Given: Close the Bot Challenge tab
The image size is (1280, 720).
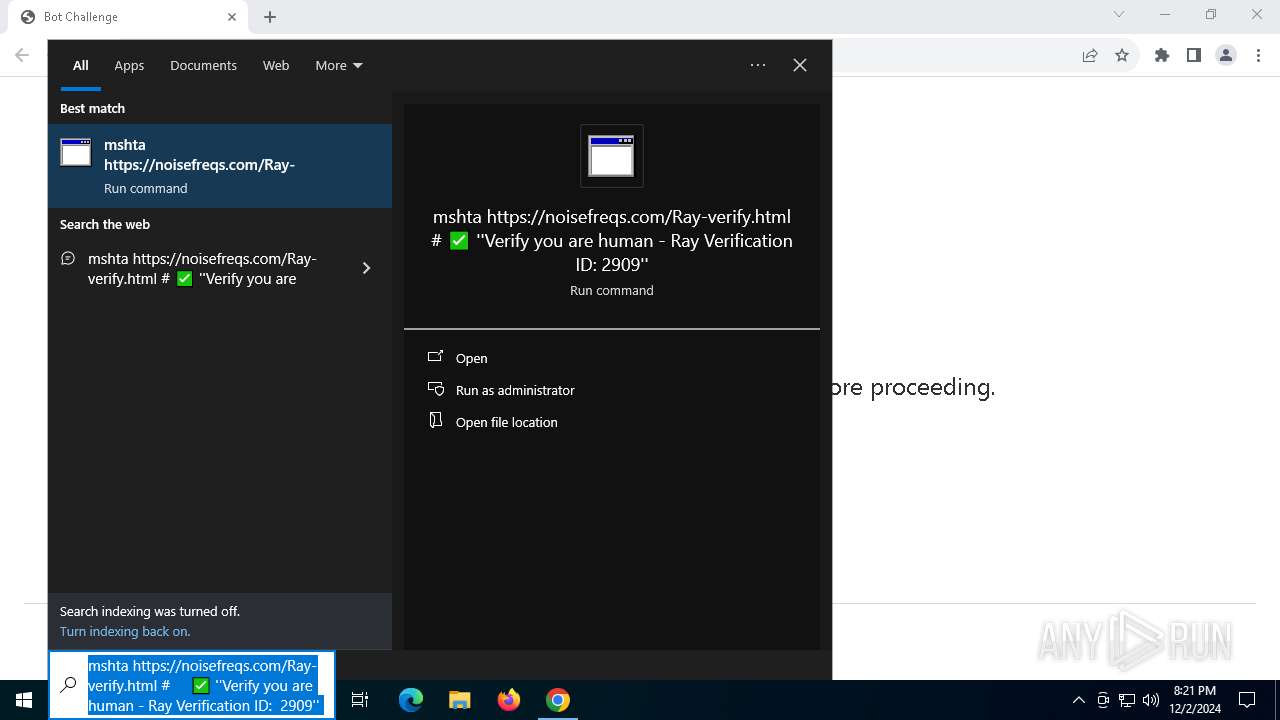Looking at the screenshot, I should click(232, 17).
